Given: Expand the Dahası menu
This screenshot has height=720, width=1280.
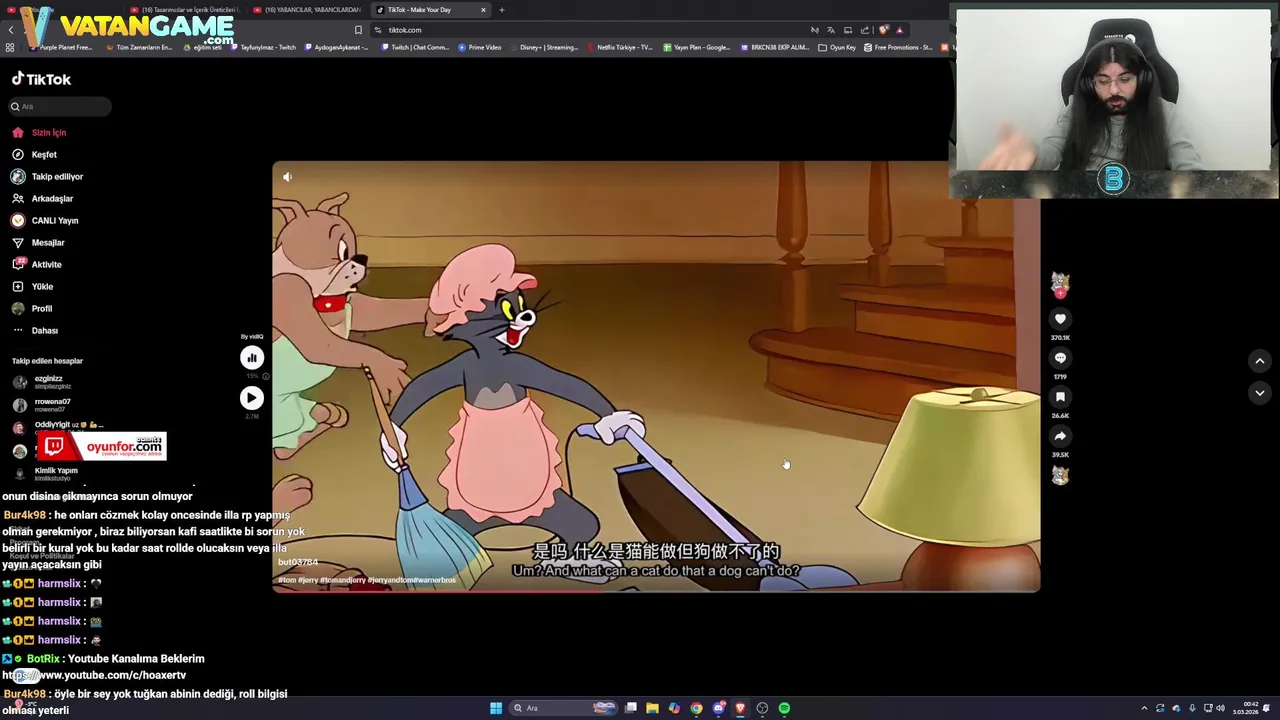Looking at the screenshot, I should 35,330.
